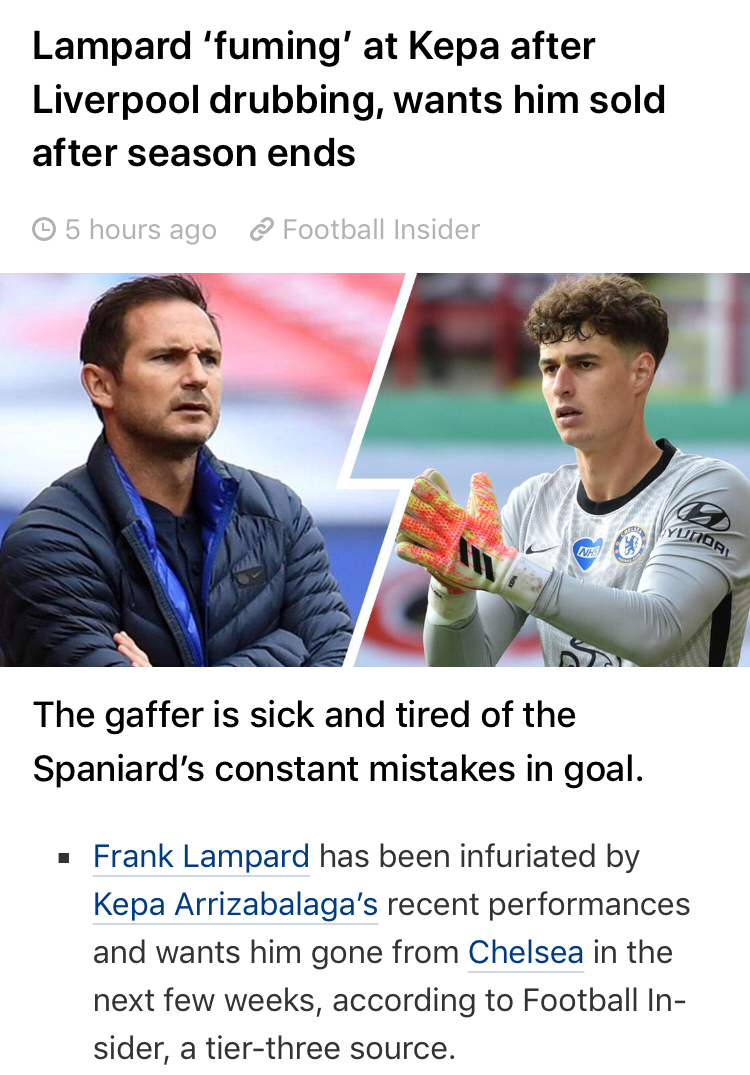Click the blue NHS heart badge on the jersey
Image resolution: width=750 pixels, height=1075 pixels.
(587, 550)
